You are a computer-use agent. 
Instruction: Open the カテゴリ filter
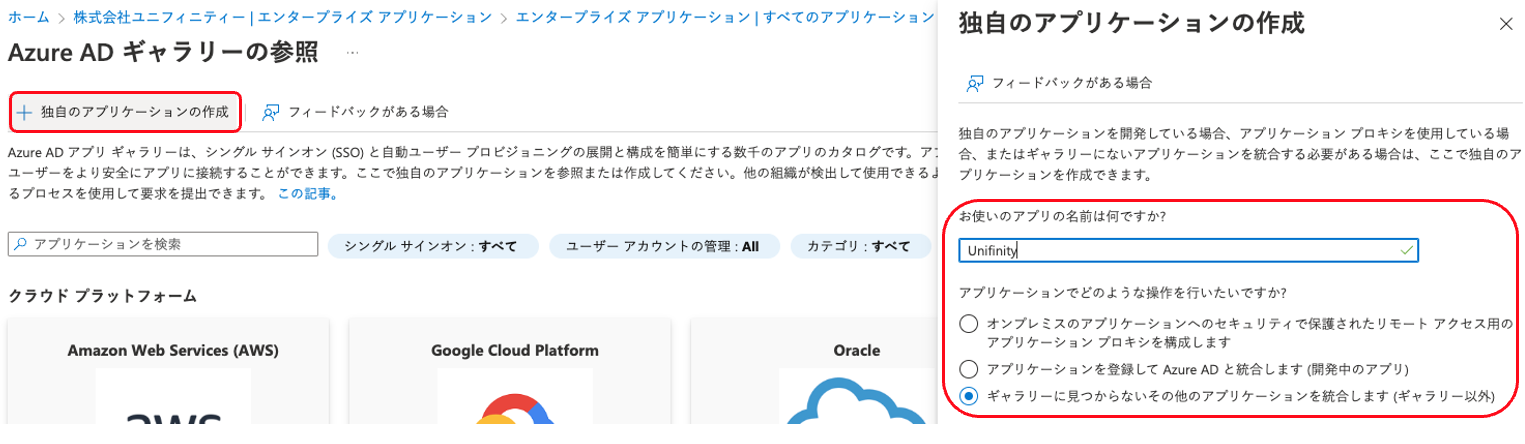[858, 246]
